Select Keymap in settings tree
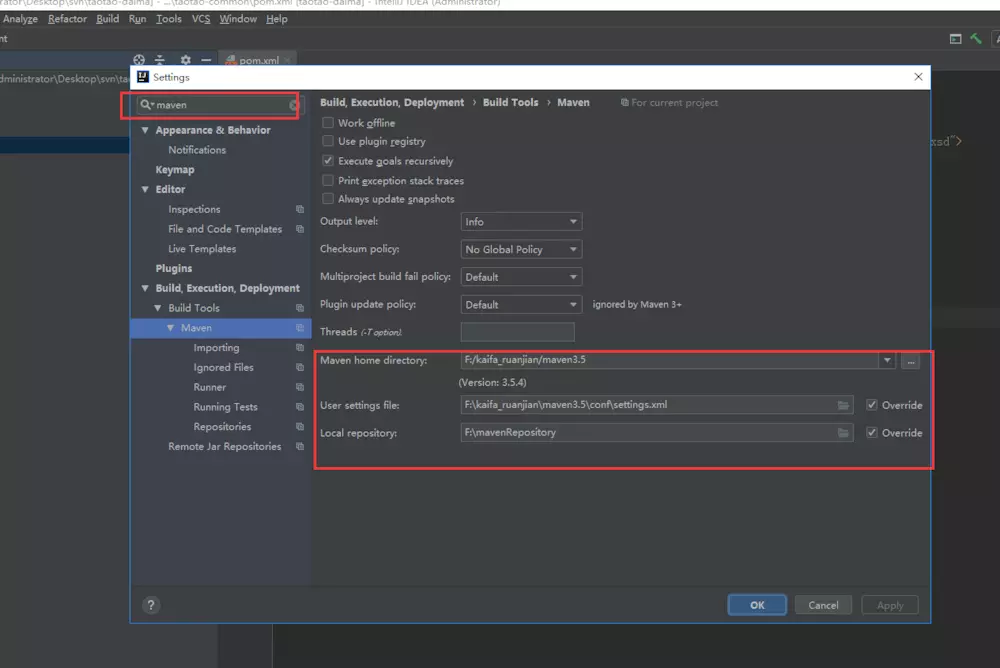This screenshot has height=668, width=1000. tap(175, 170)
